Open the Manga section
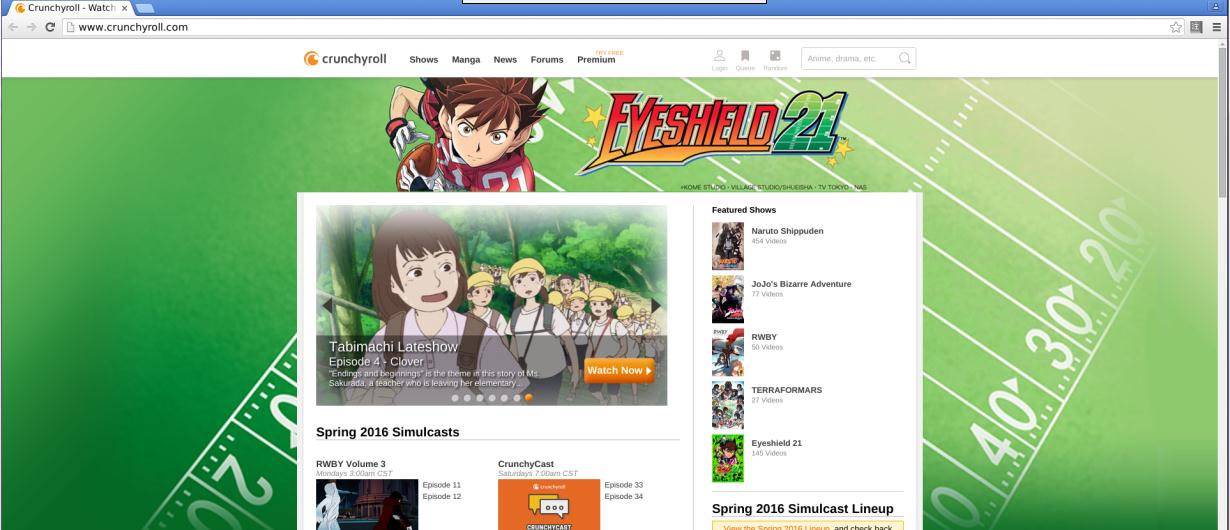 [x=466, y=60]
